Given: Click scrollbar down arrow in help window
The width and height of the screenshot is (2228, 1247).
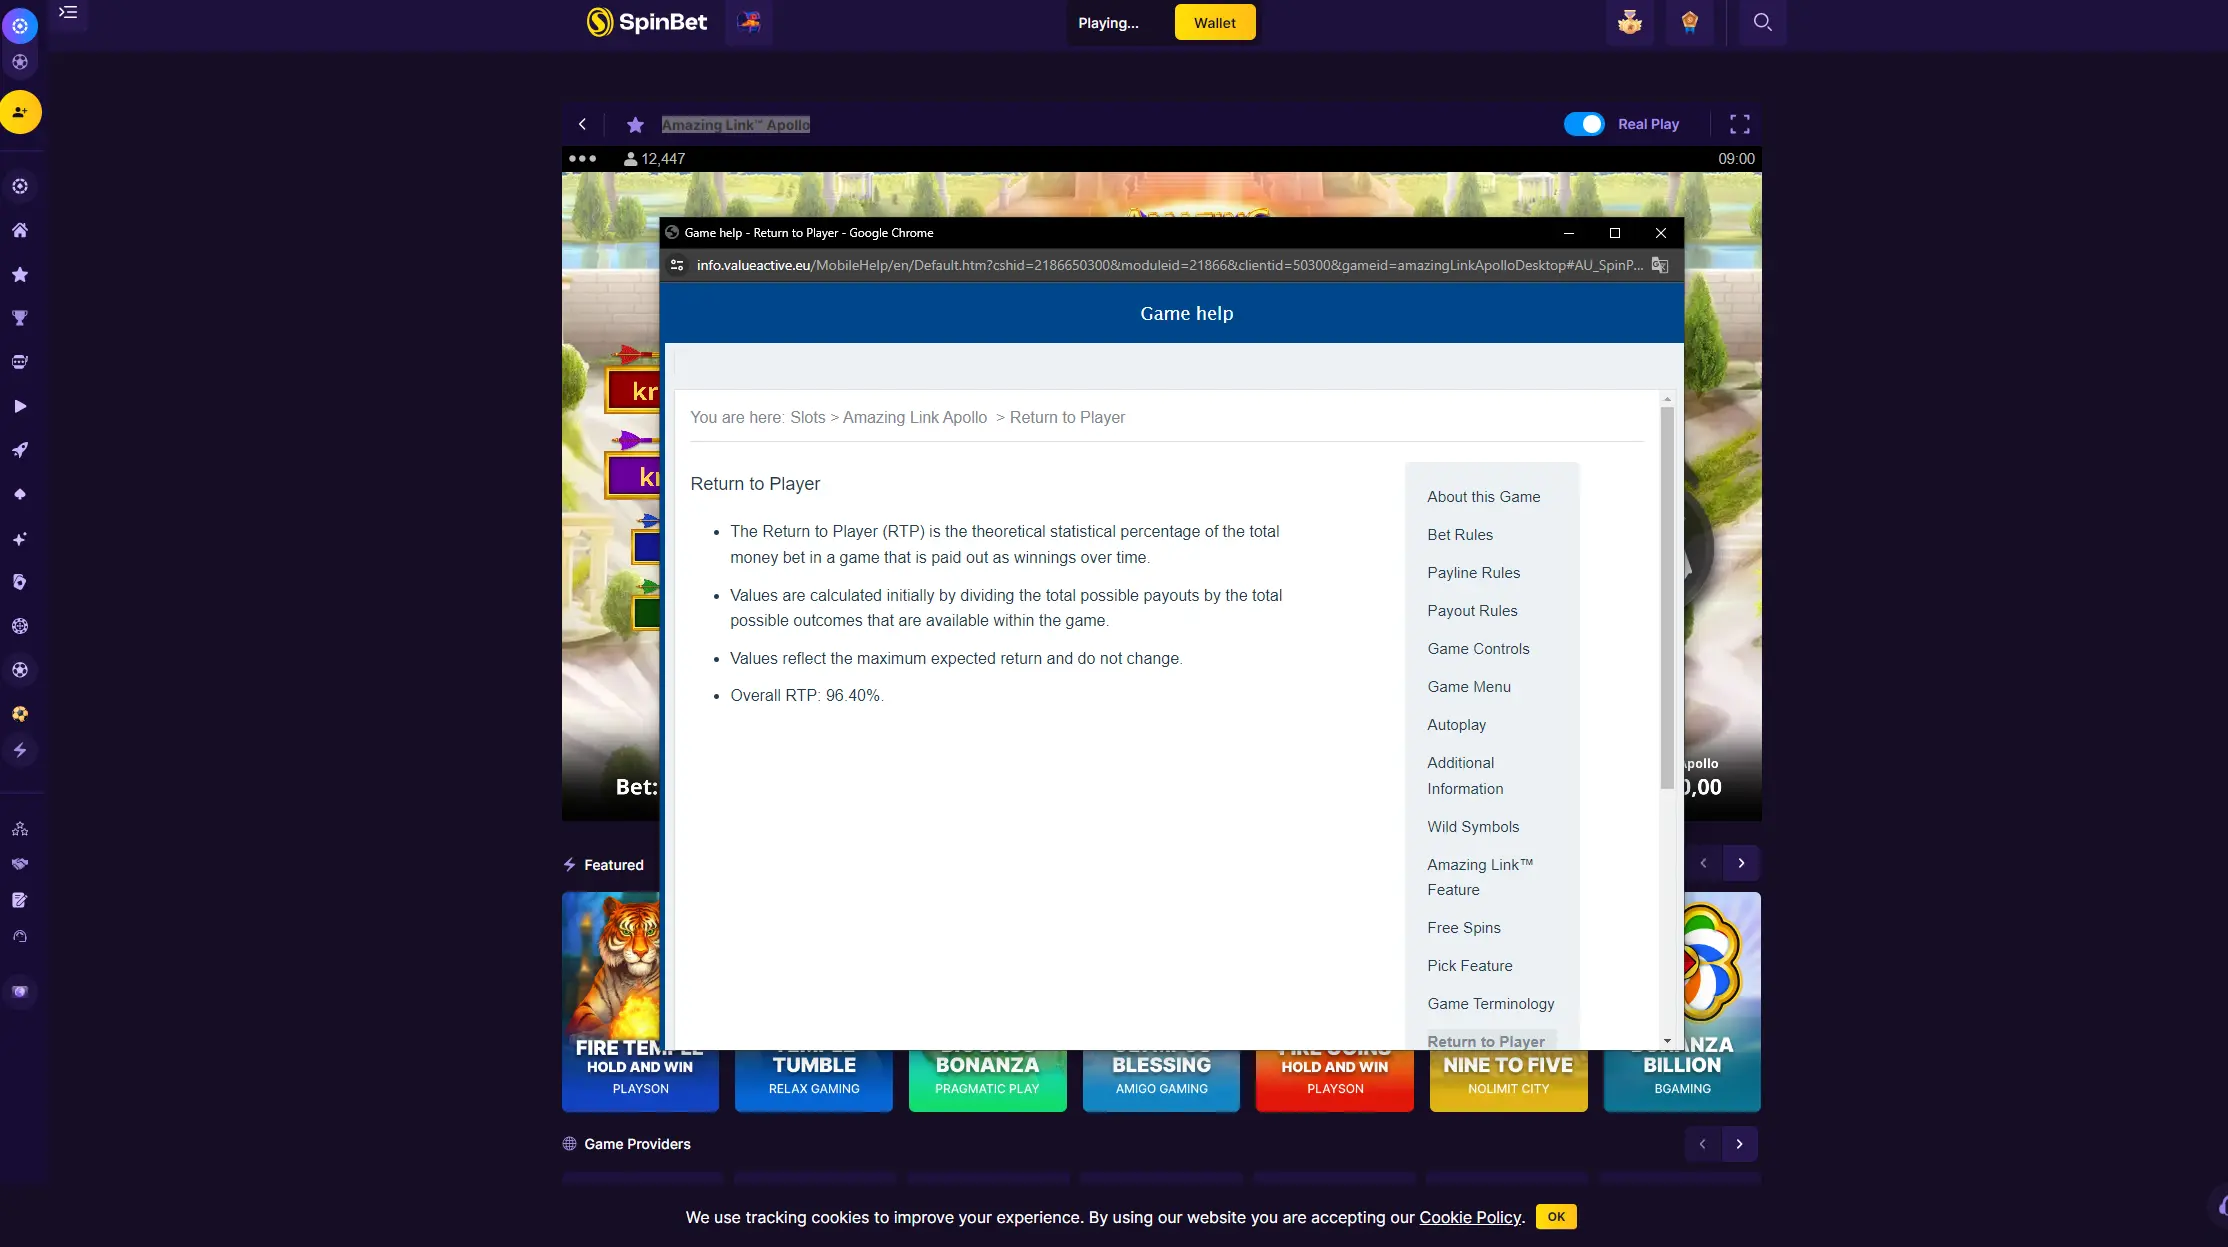Looking at the screenshot, I should (1667, 1041).
